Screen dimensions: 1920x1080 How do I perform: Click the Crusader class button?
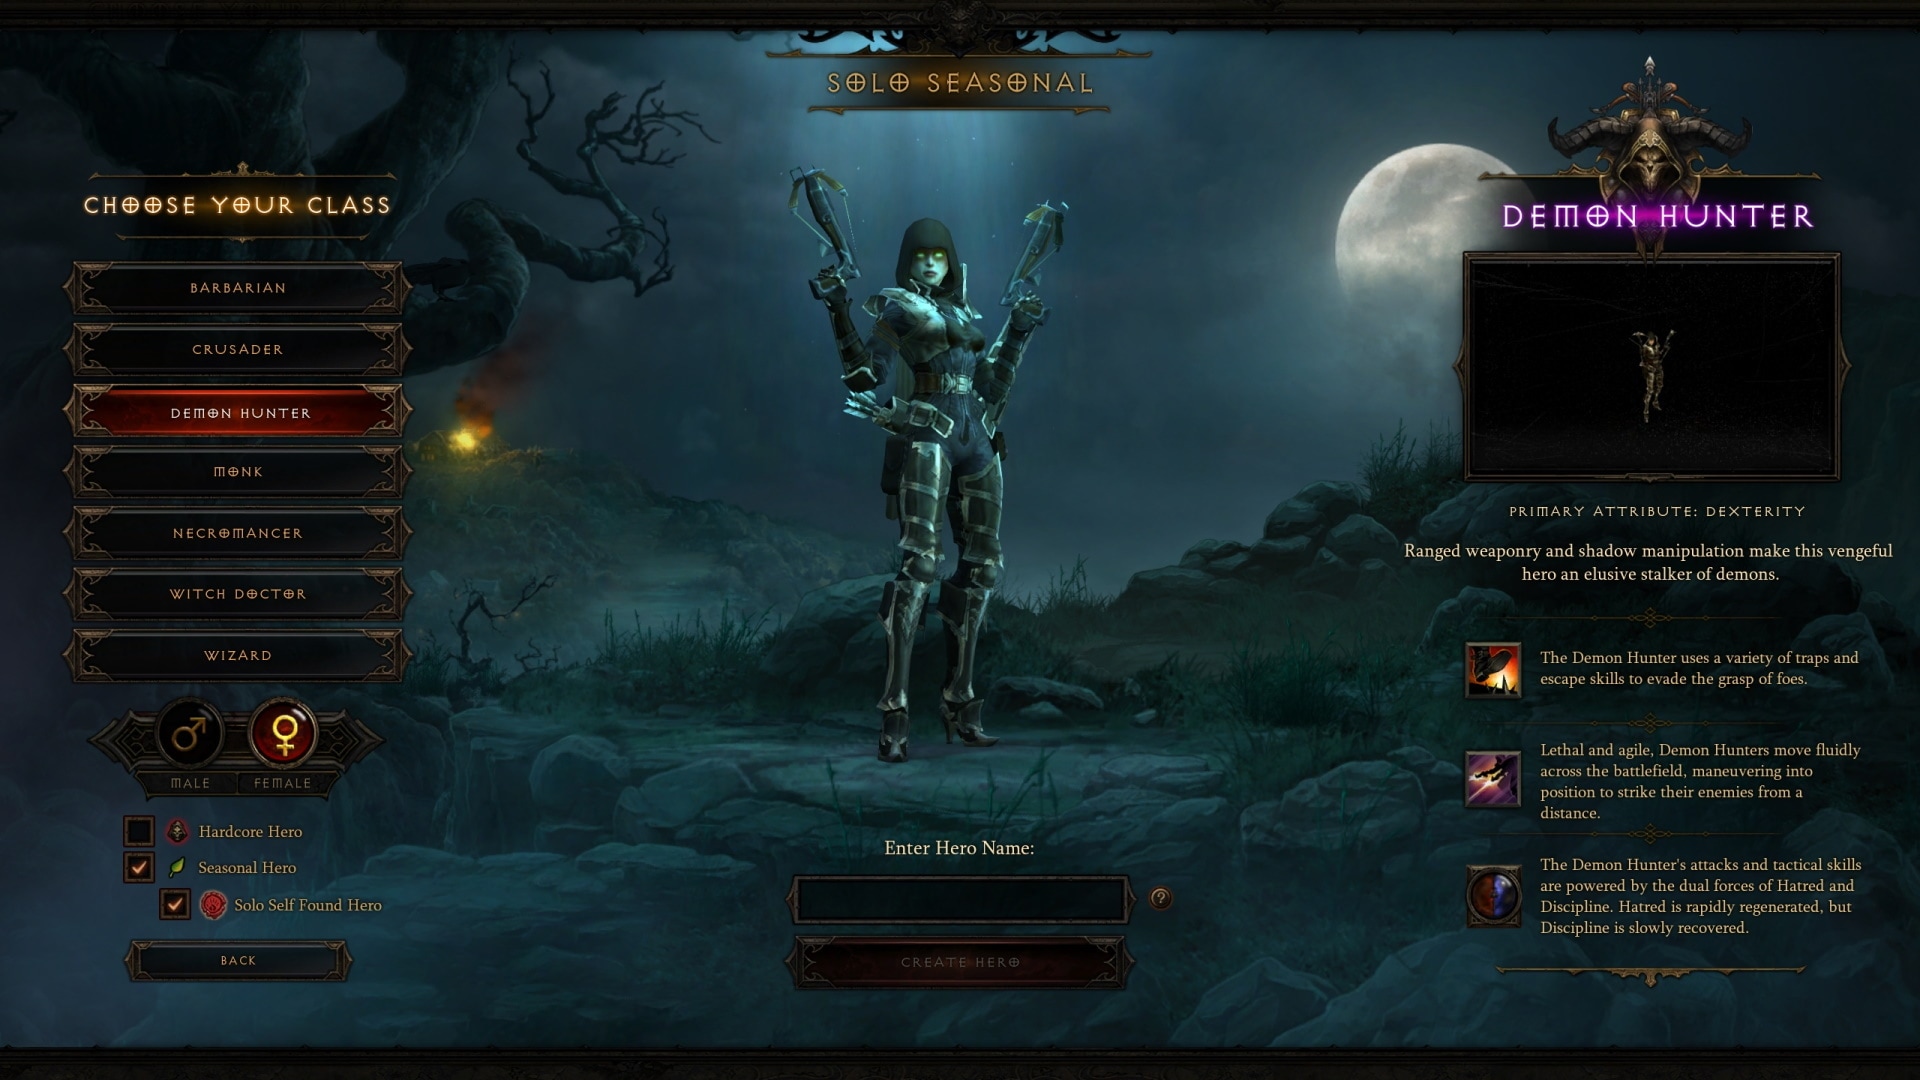[237, 348]
